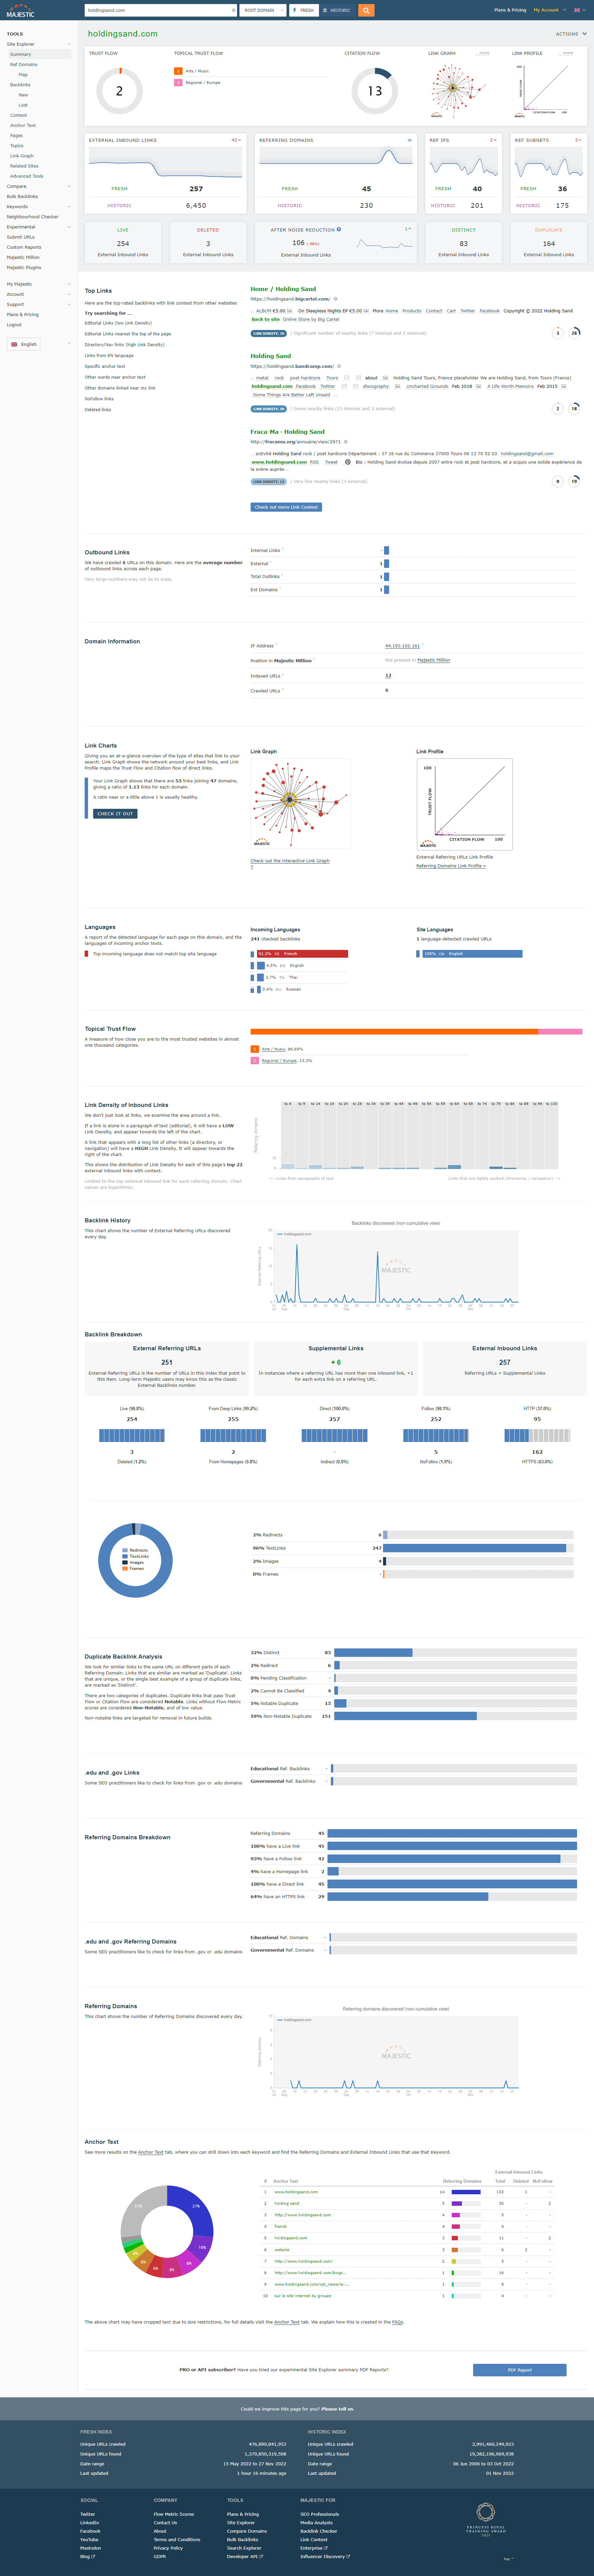Click Check out more Link Context button
The image size is (594, 2576).
(286, 507)
